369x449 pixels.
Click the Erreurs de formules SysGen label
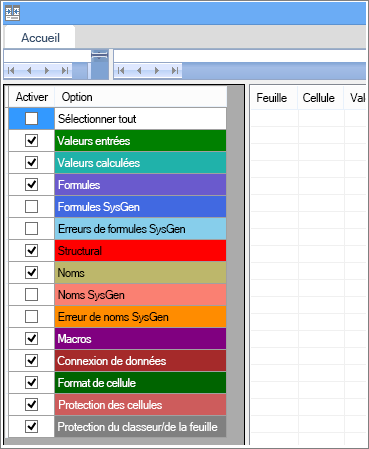(122, 229)
